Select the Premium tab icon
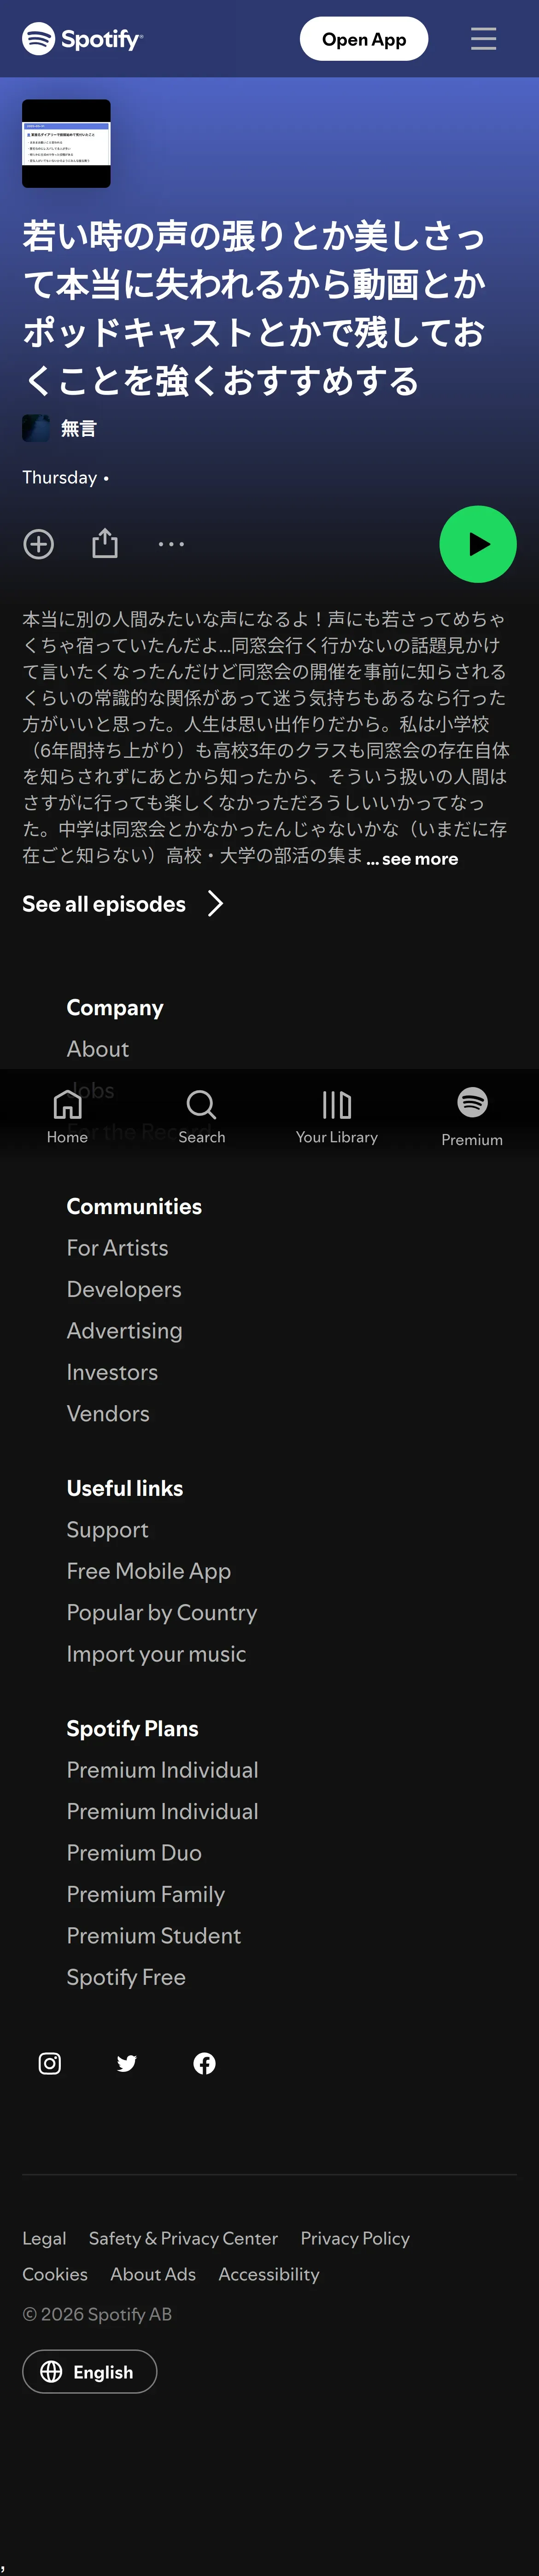Screen dimensions: 539x2576 tap(472, 1103)
